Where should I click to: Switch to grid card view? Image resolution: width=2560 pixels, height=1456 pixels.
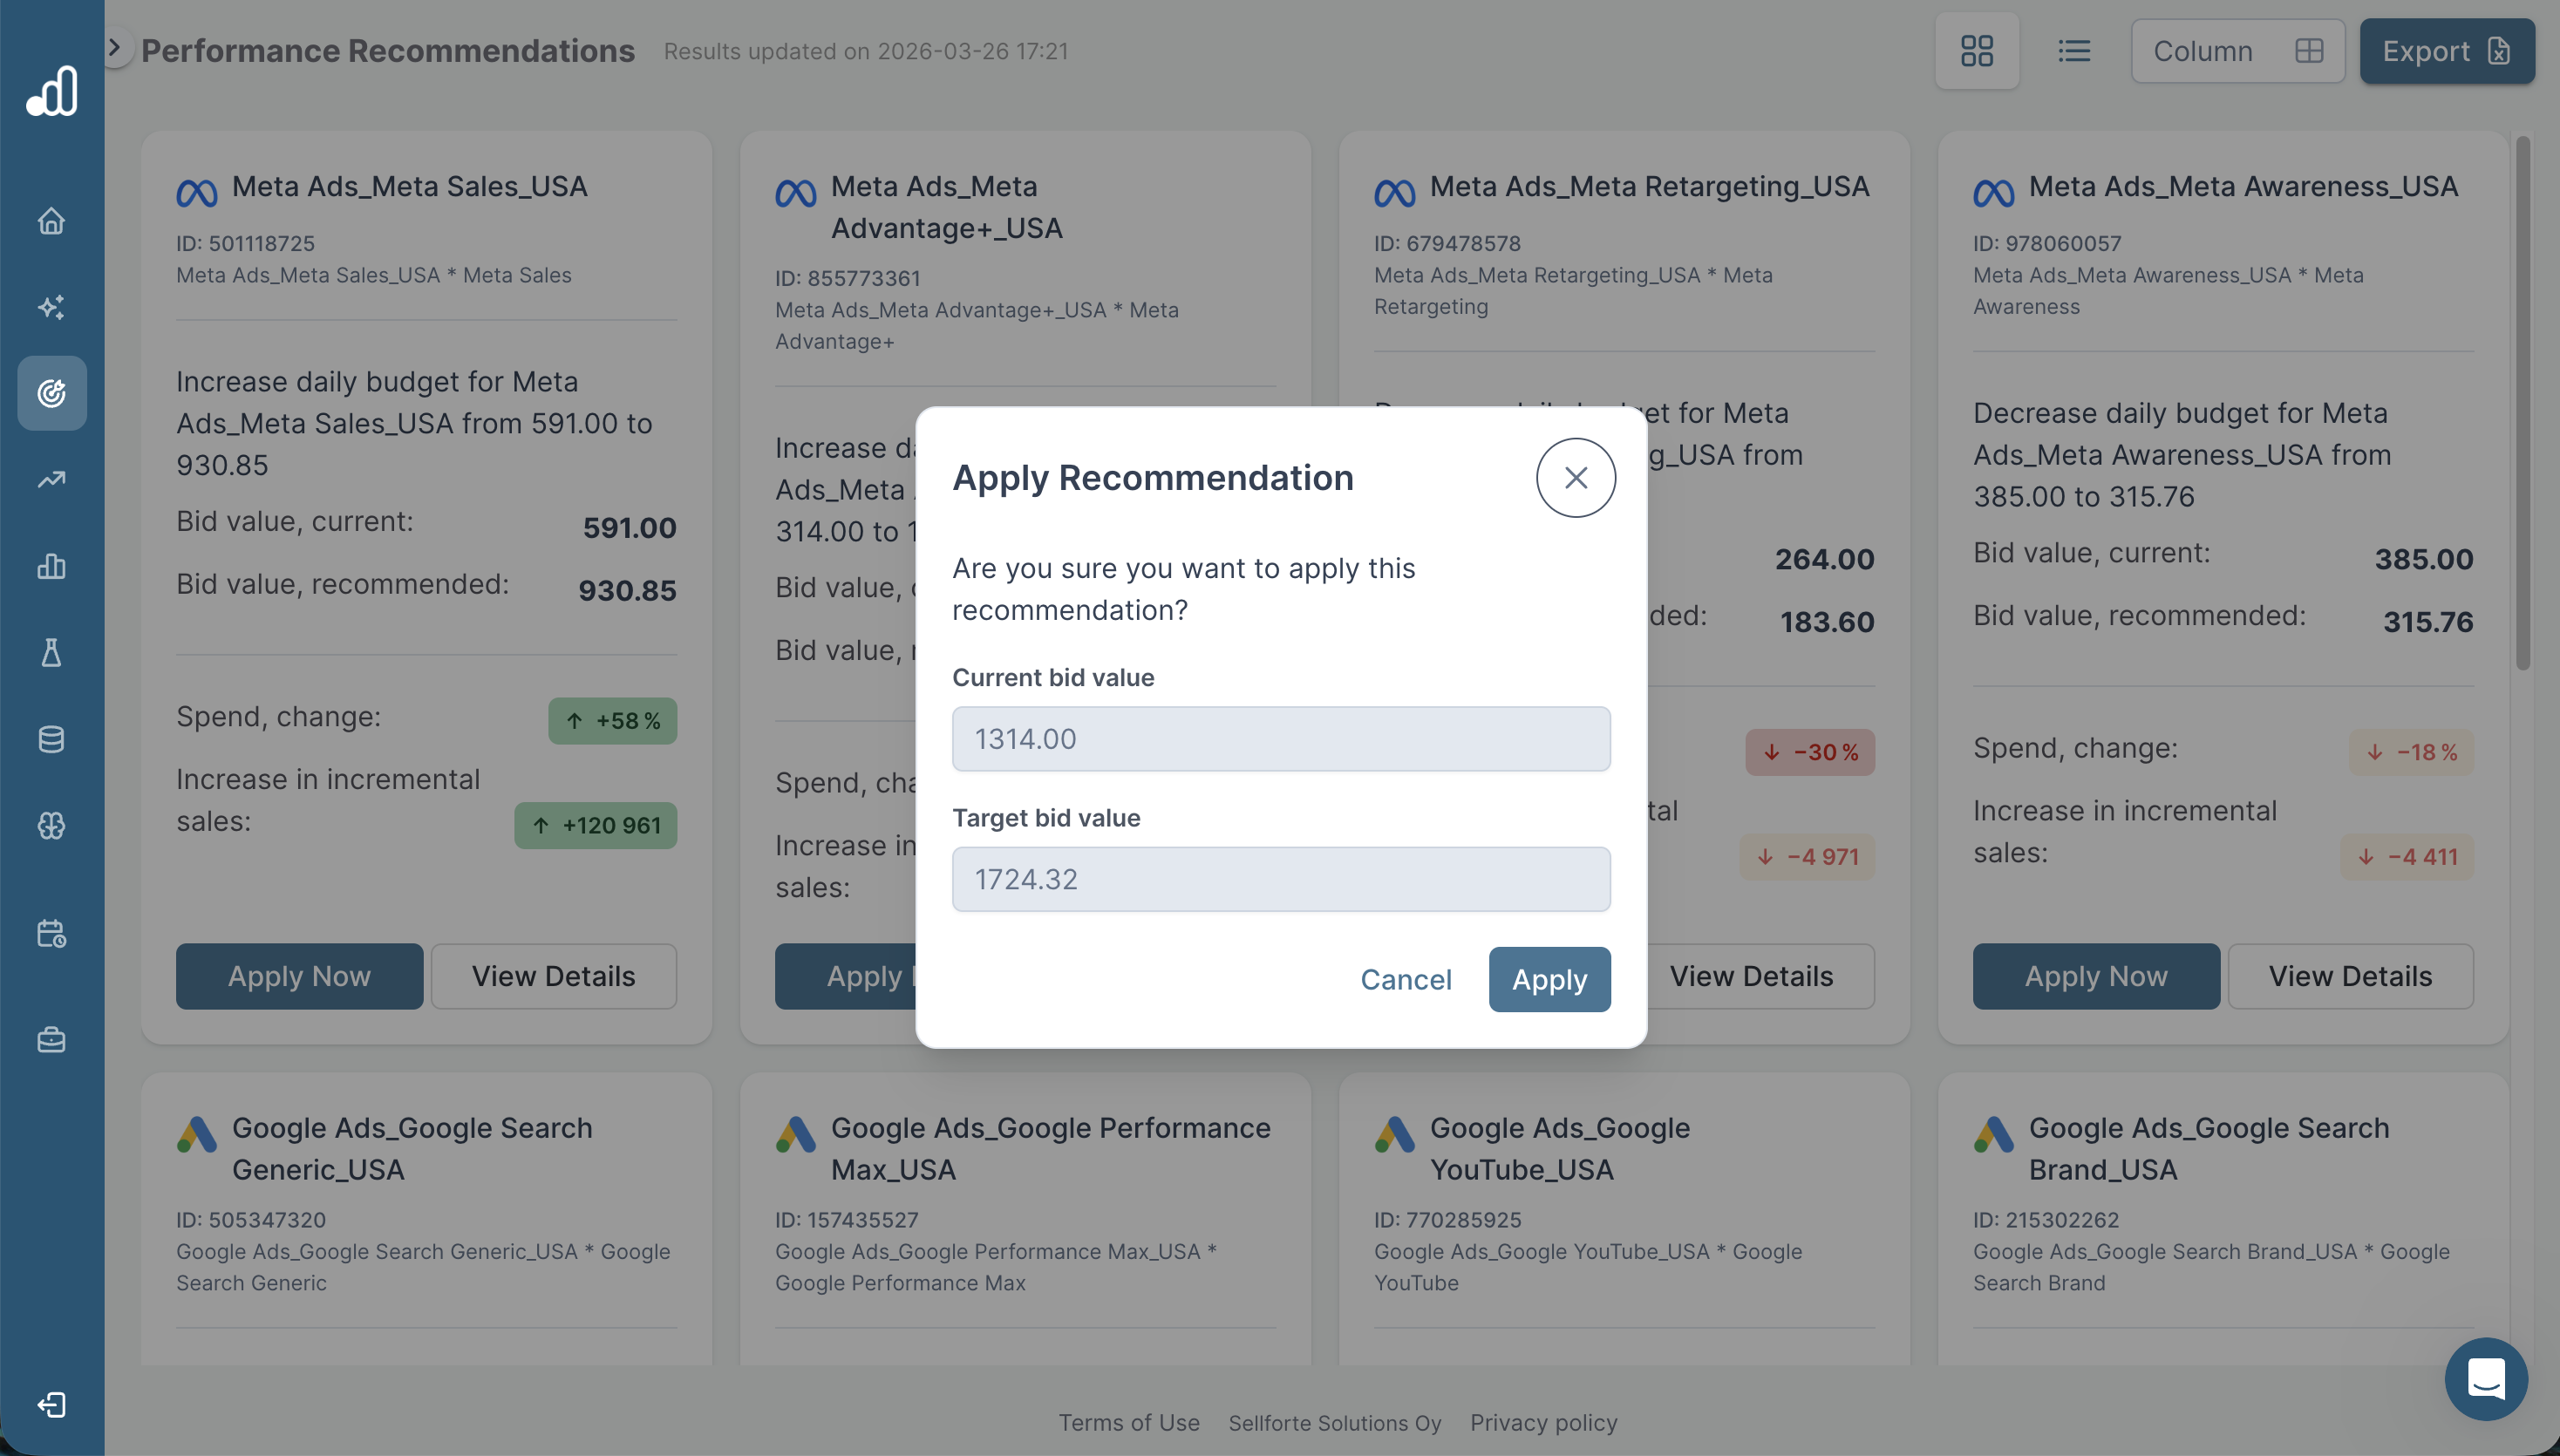(x=1976, y=51)
